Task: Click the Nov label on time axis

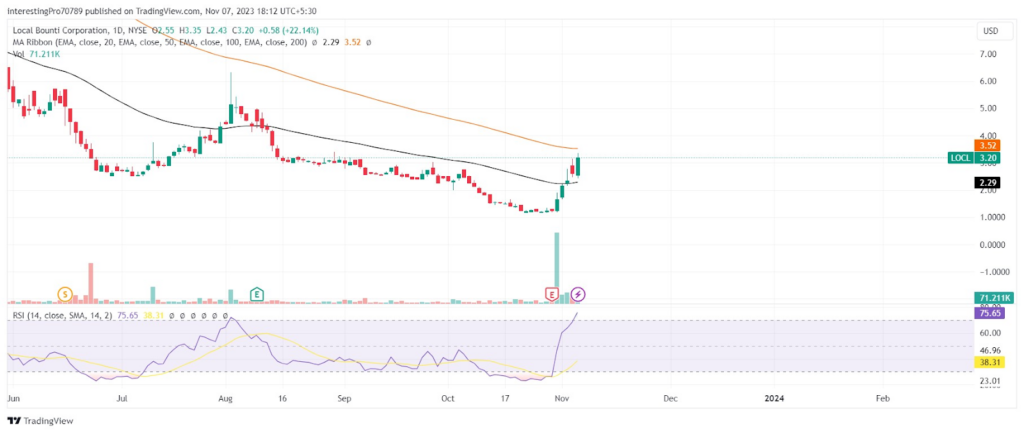Action: [562, 398]
